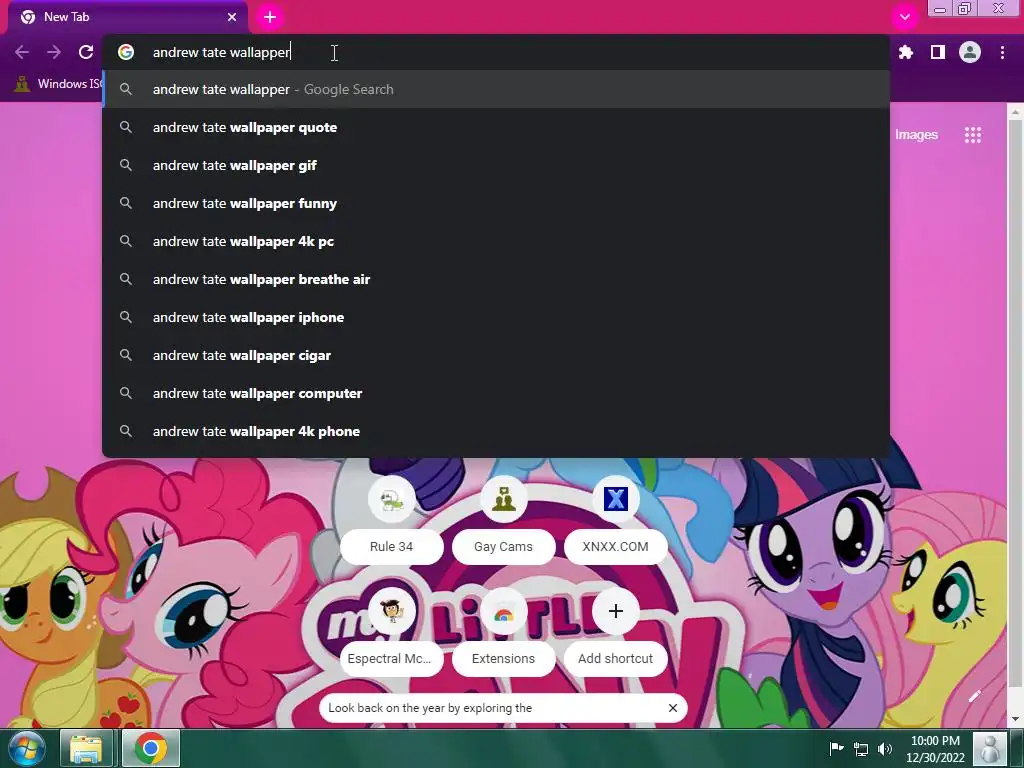Choose the 'andrew tate wallpaper gif' suggestion
Viewport: 1024px width, 768px height.
tap(496, 165)
